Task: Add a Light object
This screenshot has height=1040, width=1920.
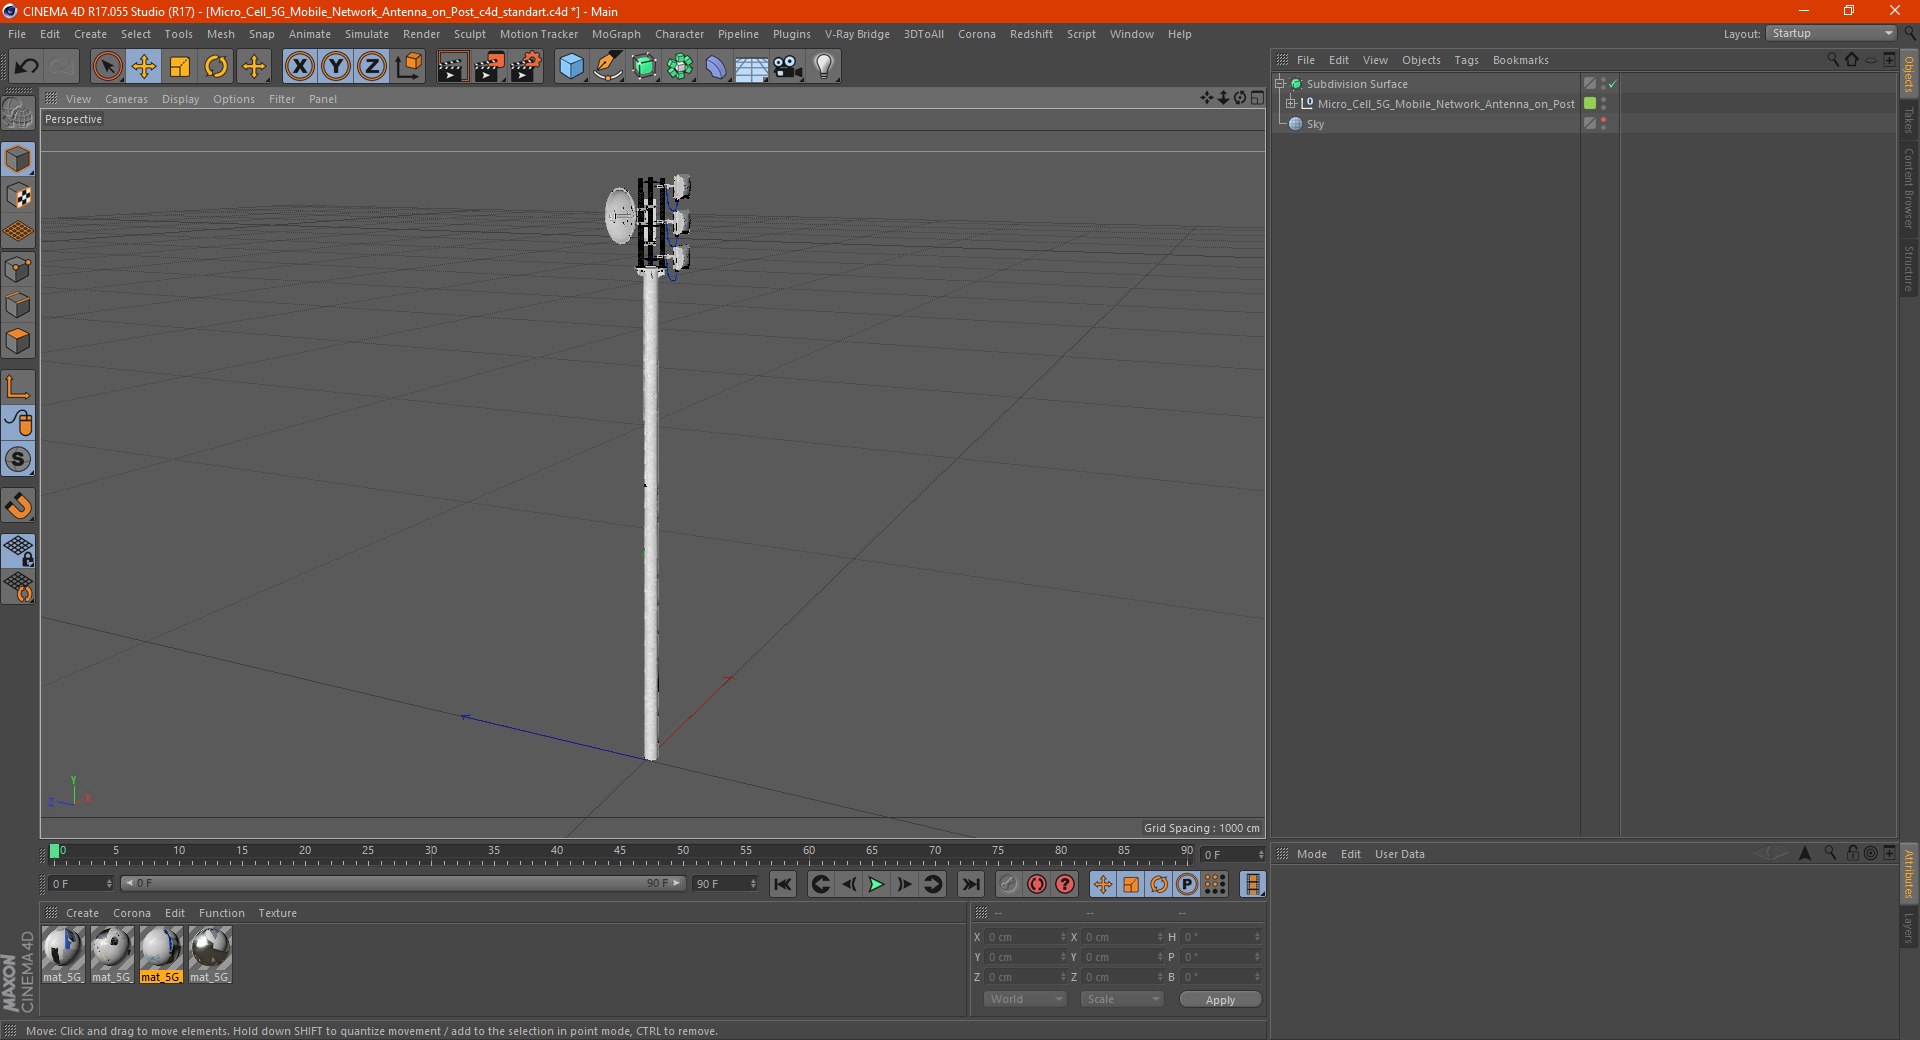Action: click(824, 67)
